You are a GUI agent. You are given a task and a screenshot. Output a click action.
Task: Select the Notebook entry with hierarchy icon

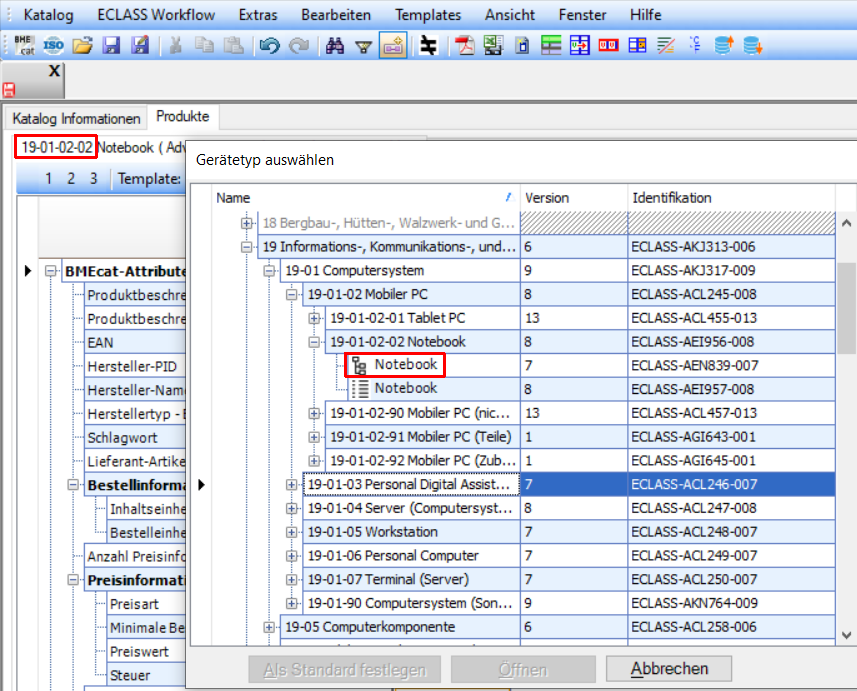pyautogui.click(x=405, y=365)
